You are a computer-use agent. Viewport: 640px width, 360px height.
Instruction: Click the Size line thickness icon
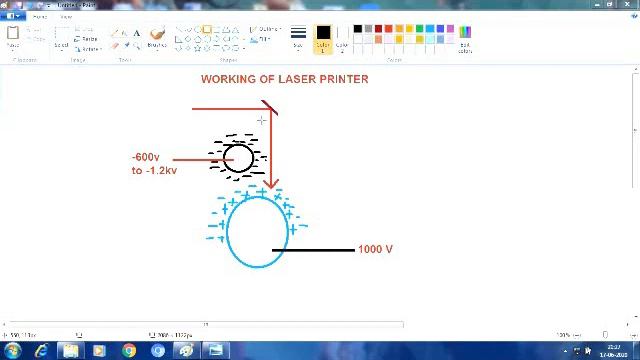pos(298,33)
